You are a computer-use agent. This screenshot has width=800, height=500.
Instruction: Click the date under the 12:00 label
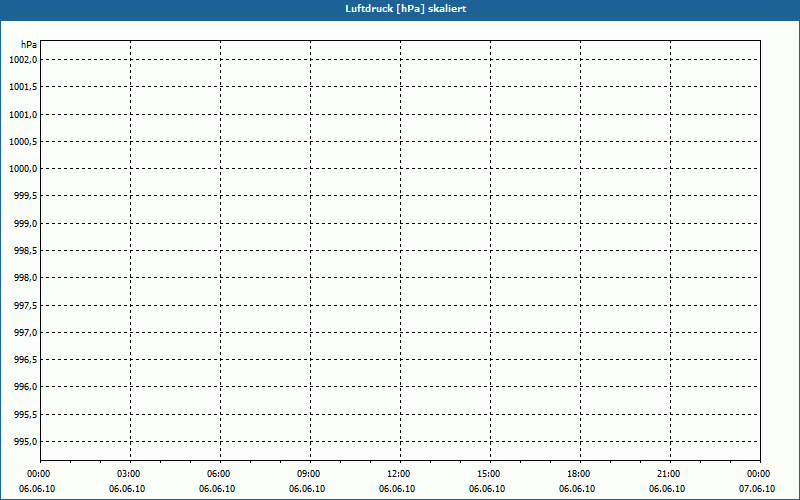click(399, 489)
